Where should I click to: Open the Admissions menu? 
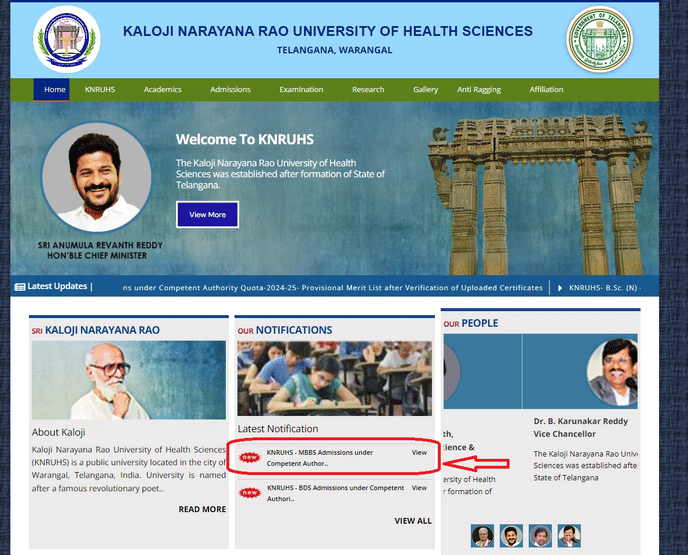230,90
